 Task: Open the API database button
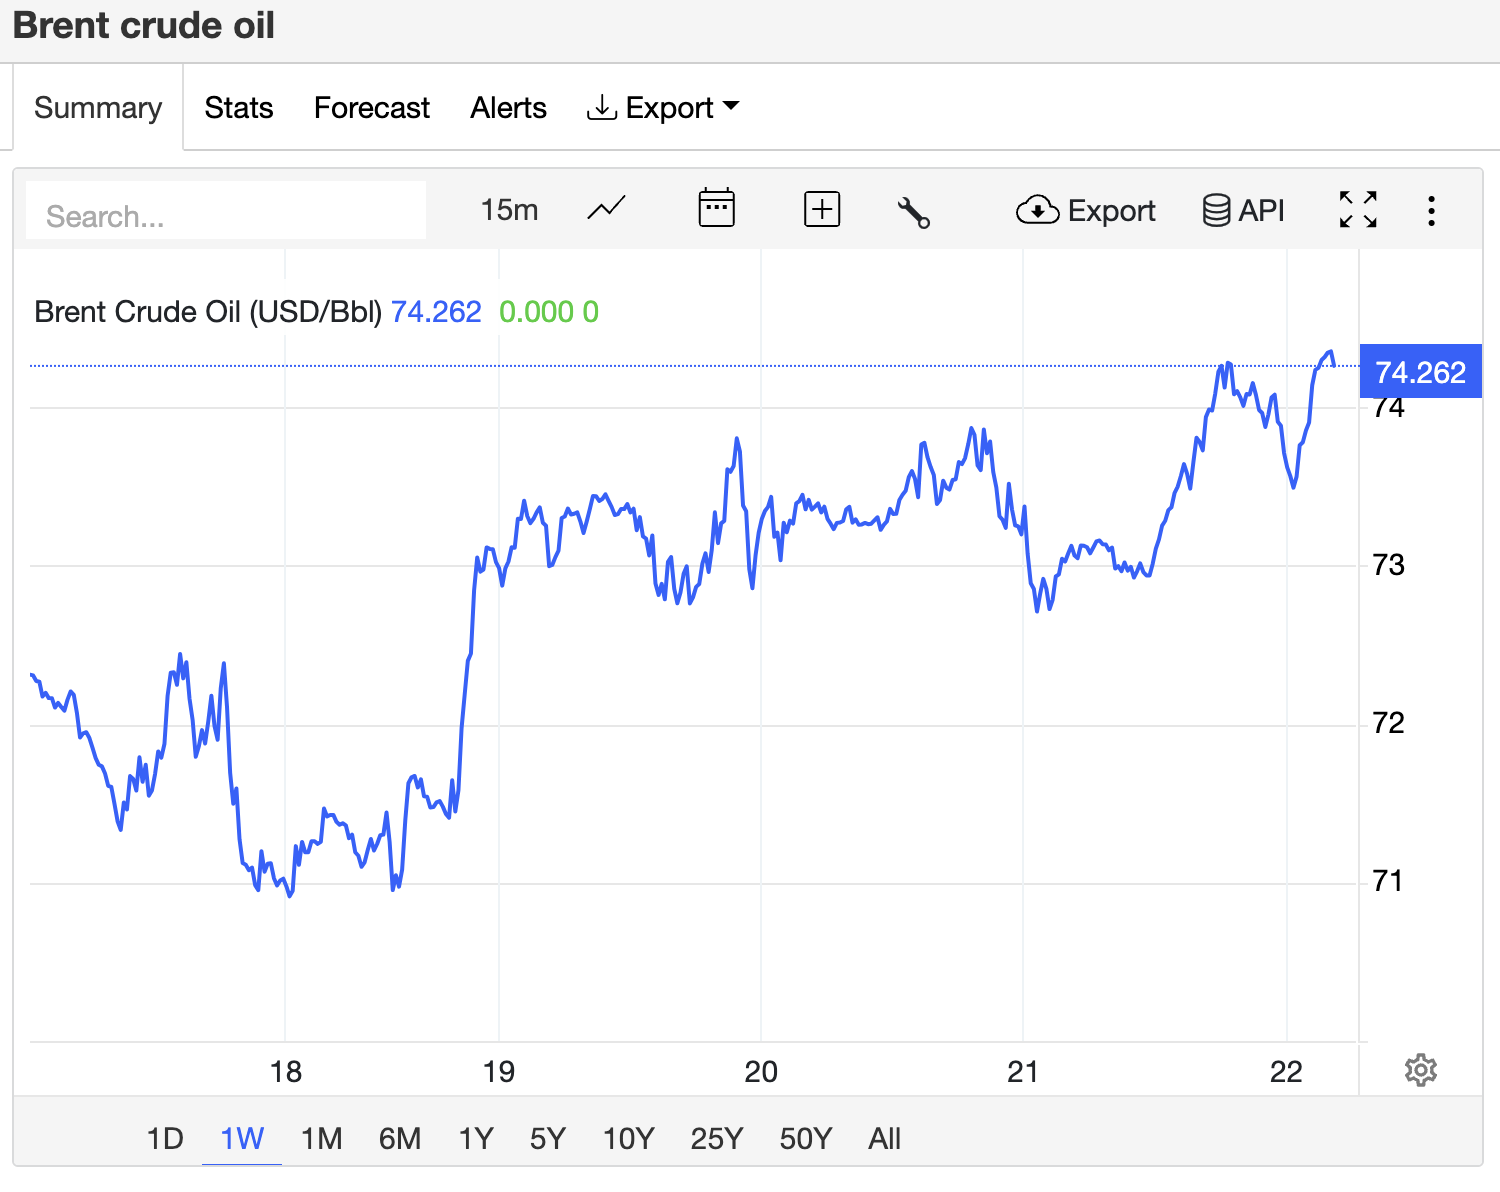click(x=1243, y=211)
